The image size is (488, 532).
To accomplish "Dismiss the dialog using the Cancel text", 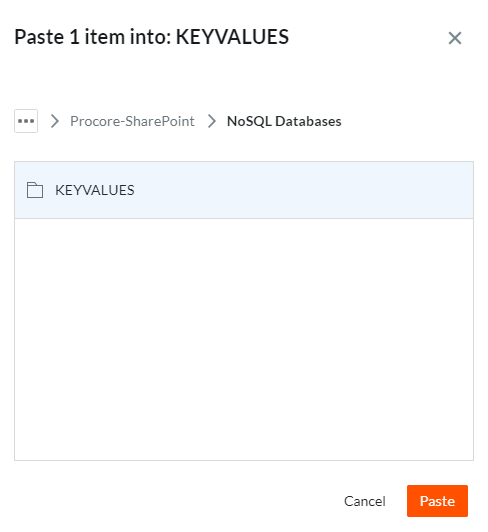I will (364, 501).
